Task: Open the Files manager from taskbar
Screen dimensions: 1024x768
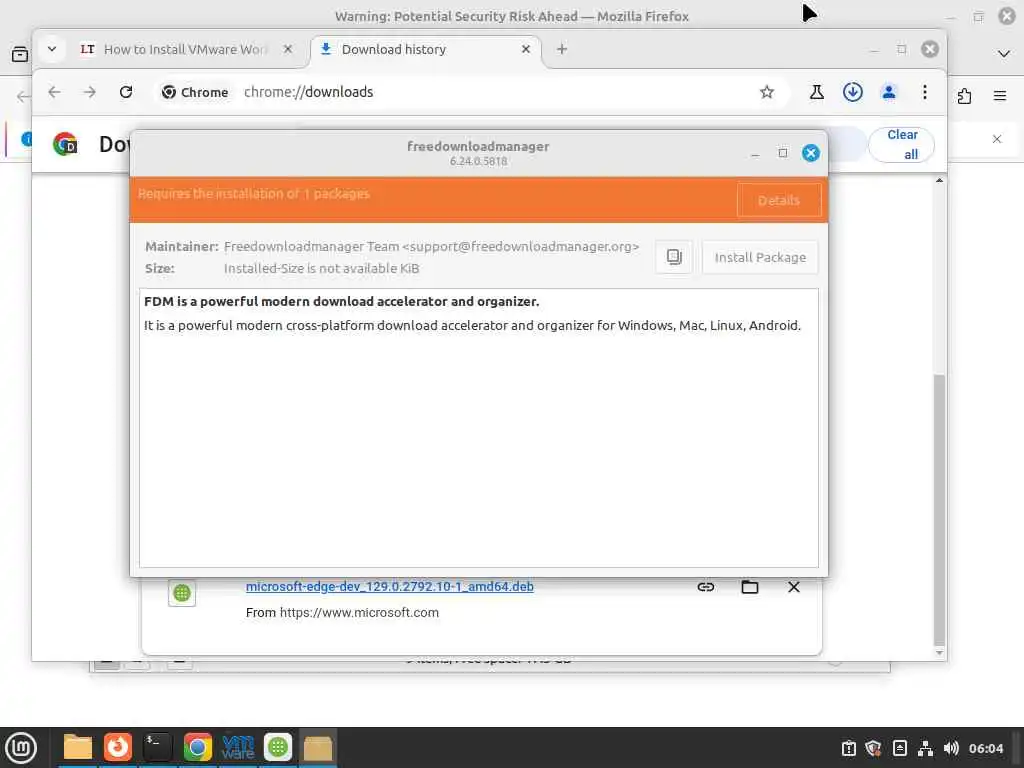Action: (78, 748)
